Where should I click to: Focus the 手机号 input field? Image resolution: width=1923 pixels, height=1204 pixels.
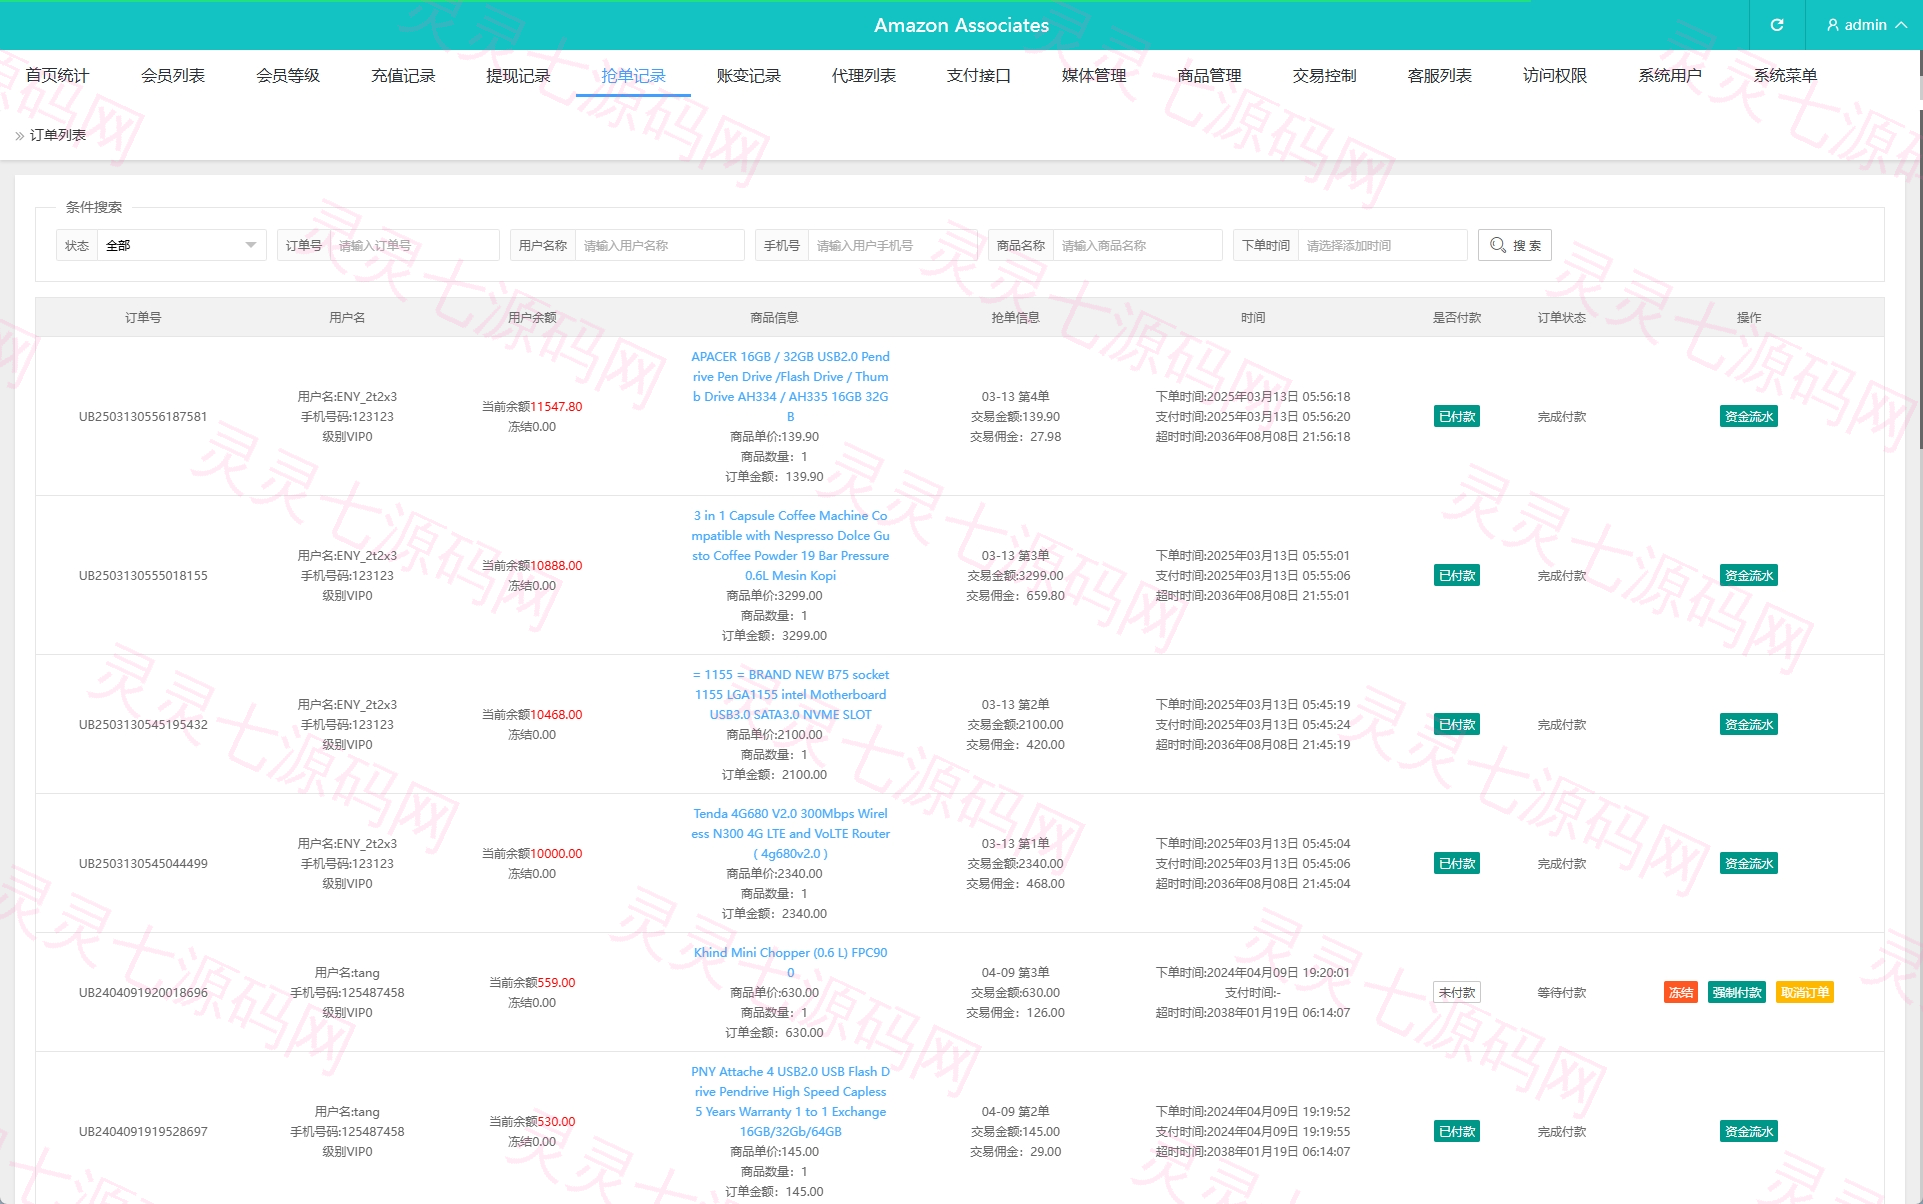click(x=892, y=245)
